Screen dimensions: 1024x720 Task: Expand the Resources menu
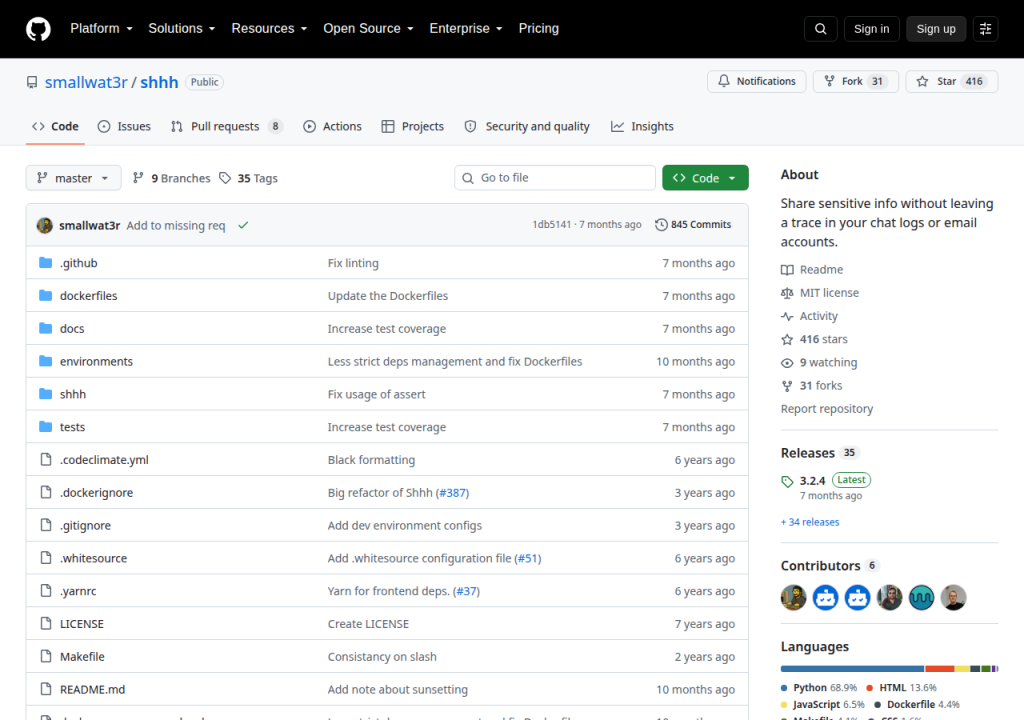tap(269, 29)
